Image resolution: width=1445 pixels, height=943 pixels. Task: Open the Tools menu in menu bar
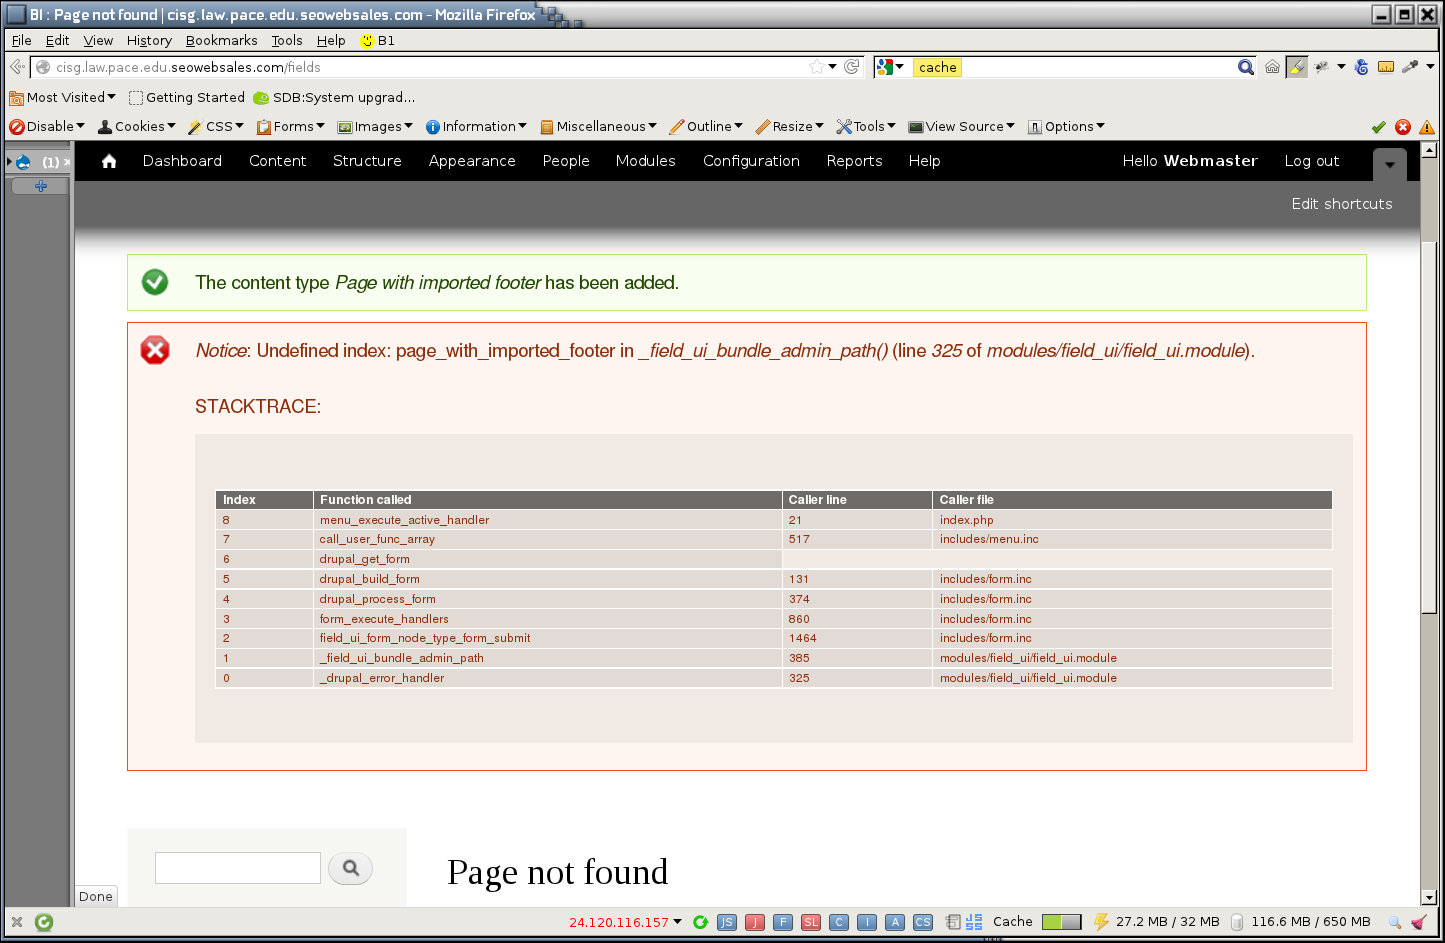coord(287,41)
